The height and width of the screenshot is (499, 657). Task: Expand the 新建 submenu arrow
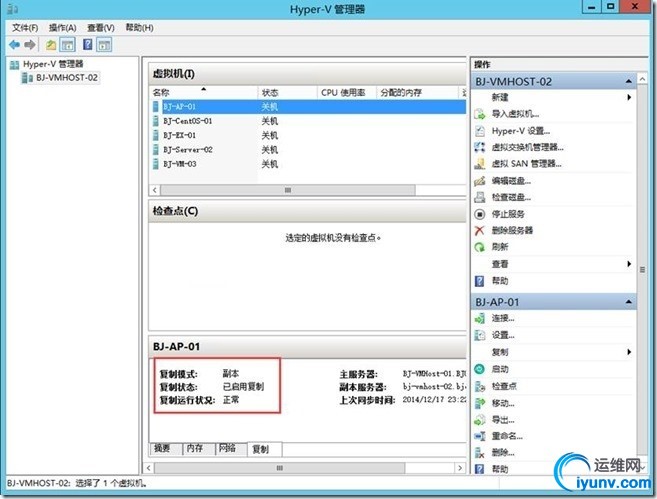(x=629, y=97)
